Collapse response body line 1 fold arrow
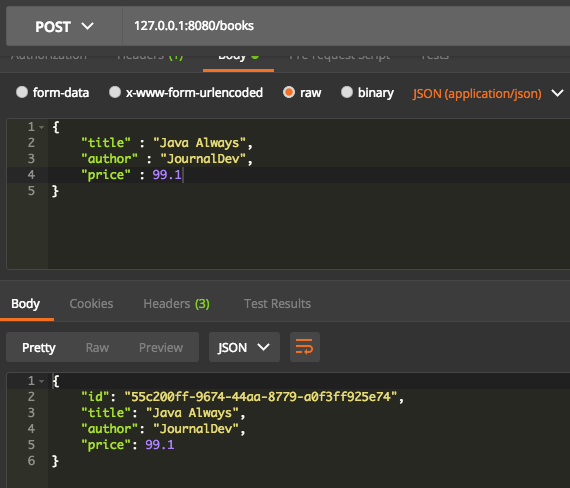 [41, 381]
